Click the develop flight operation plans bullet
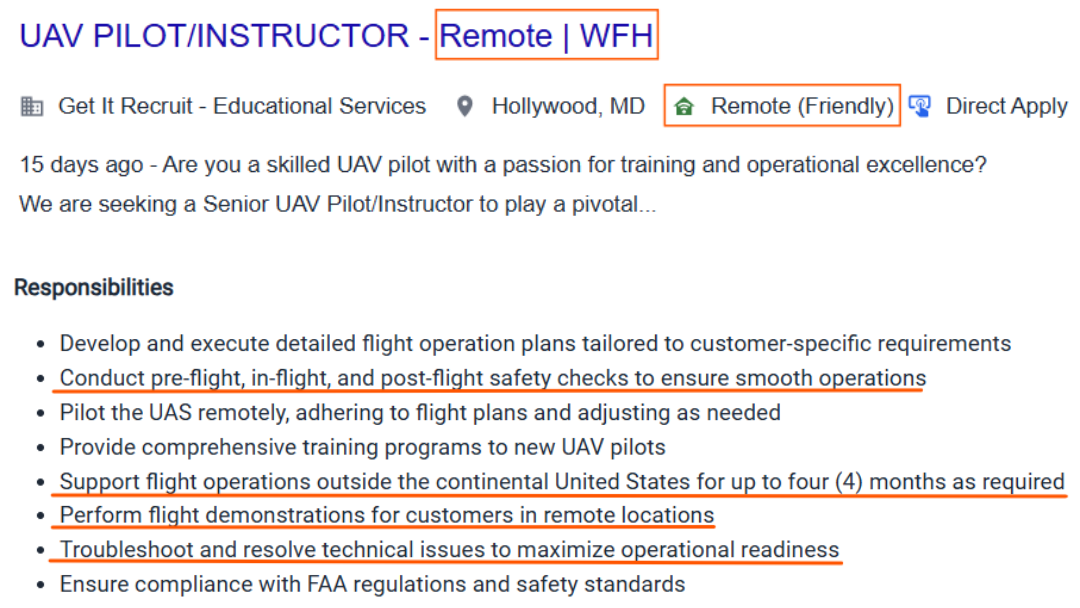The height and width of the screenshot is (608, 1080). pos(535,344)
